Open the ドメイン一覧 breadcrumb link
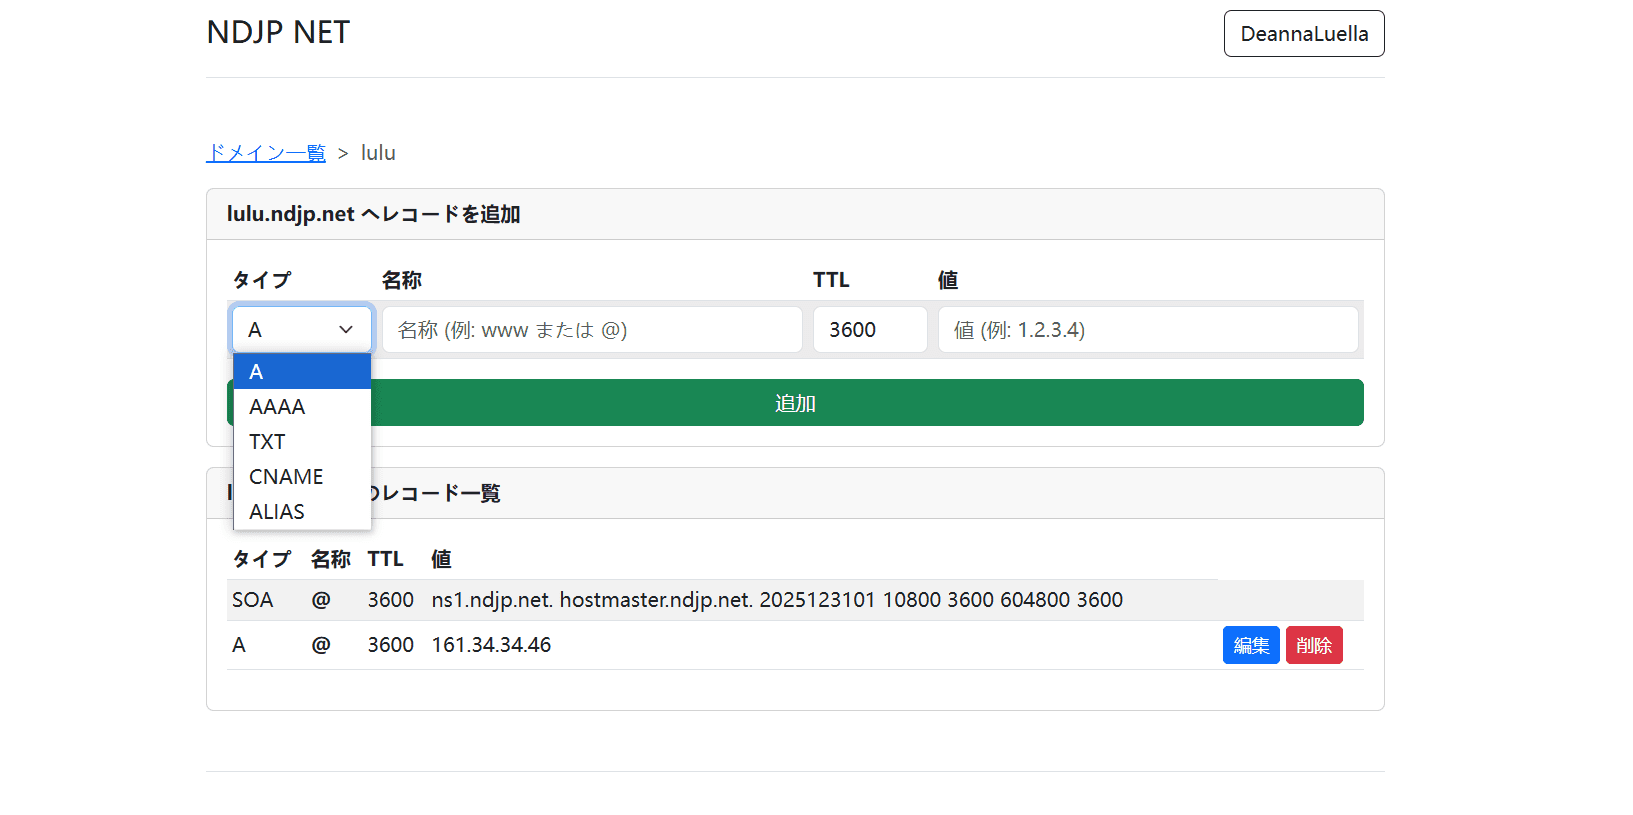 [x=266, y=153]
